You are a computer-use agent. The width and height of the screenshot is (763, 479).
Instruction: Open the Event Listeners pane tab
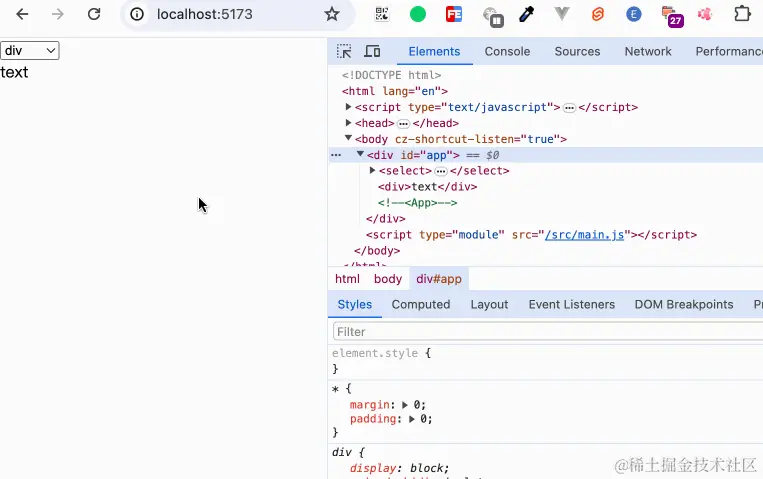click(572, 304)
